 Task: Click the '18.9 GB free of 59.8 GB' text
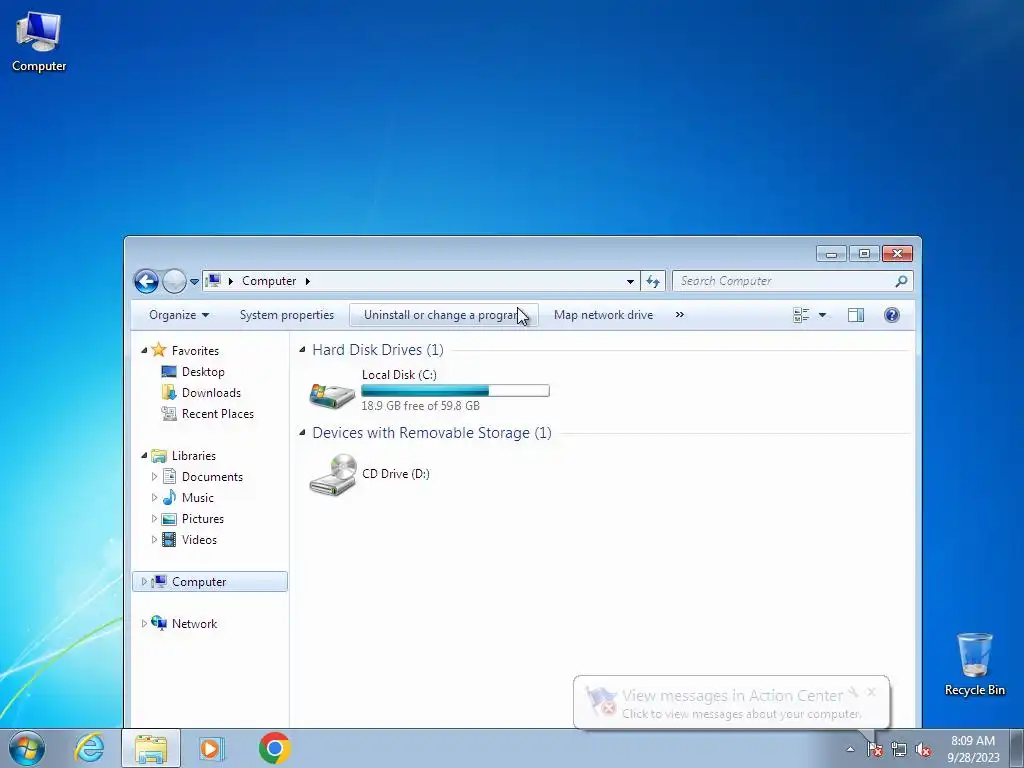(x=420, y=406)
